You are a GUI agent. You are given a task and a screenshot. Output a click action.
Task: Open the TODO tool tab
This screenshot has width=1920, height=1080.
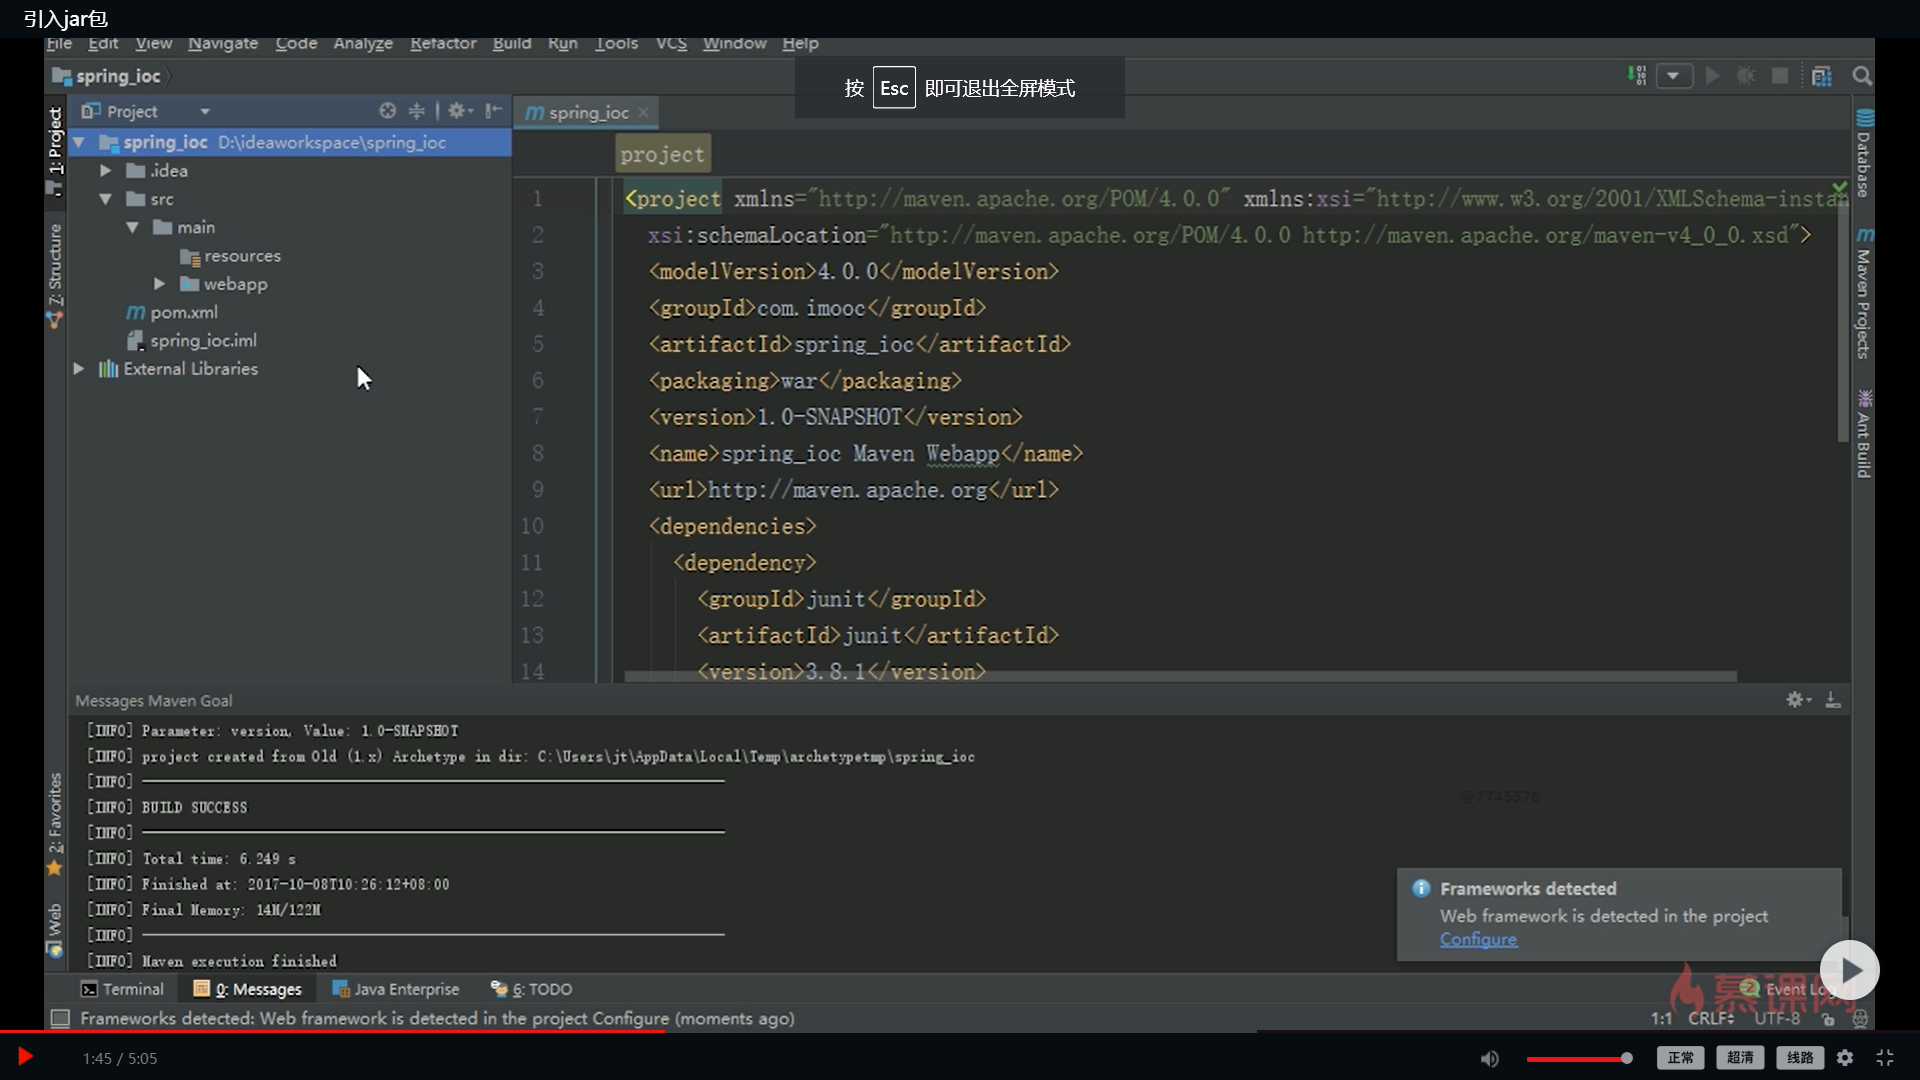(531, 989)
